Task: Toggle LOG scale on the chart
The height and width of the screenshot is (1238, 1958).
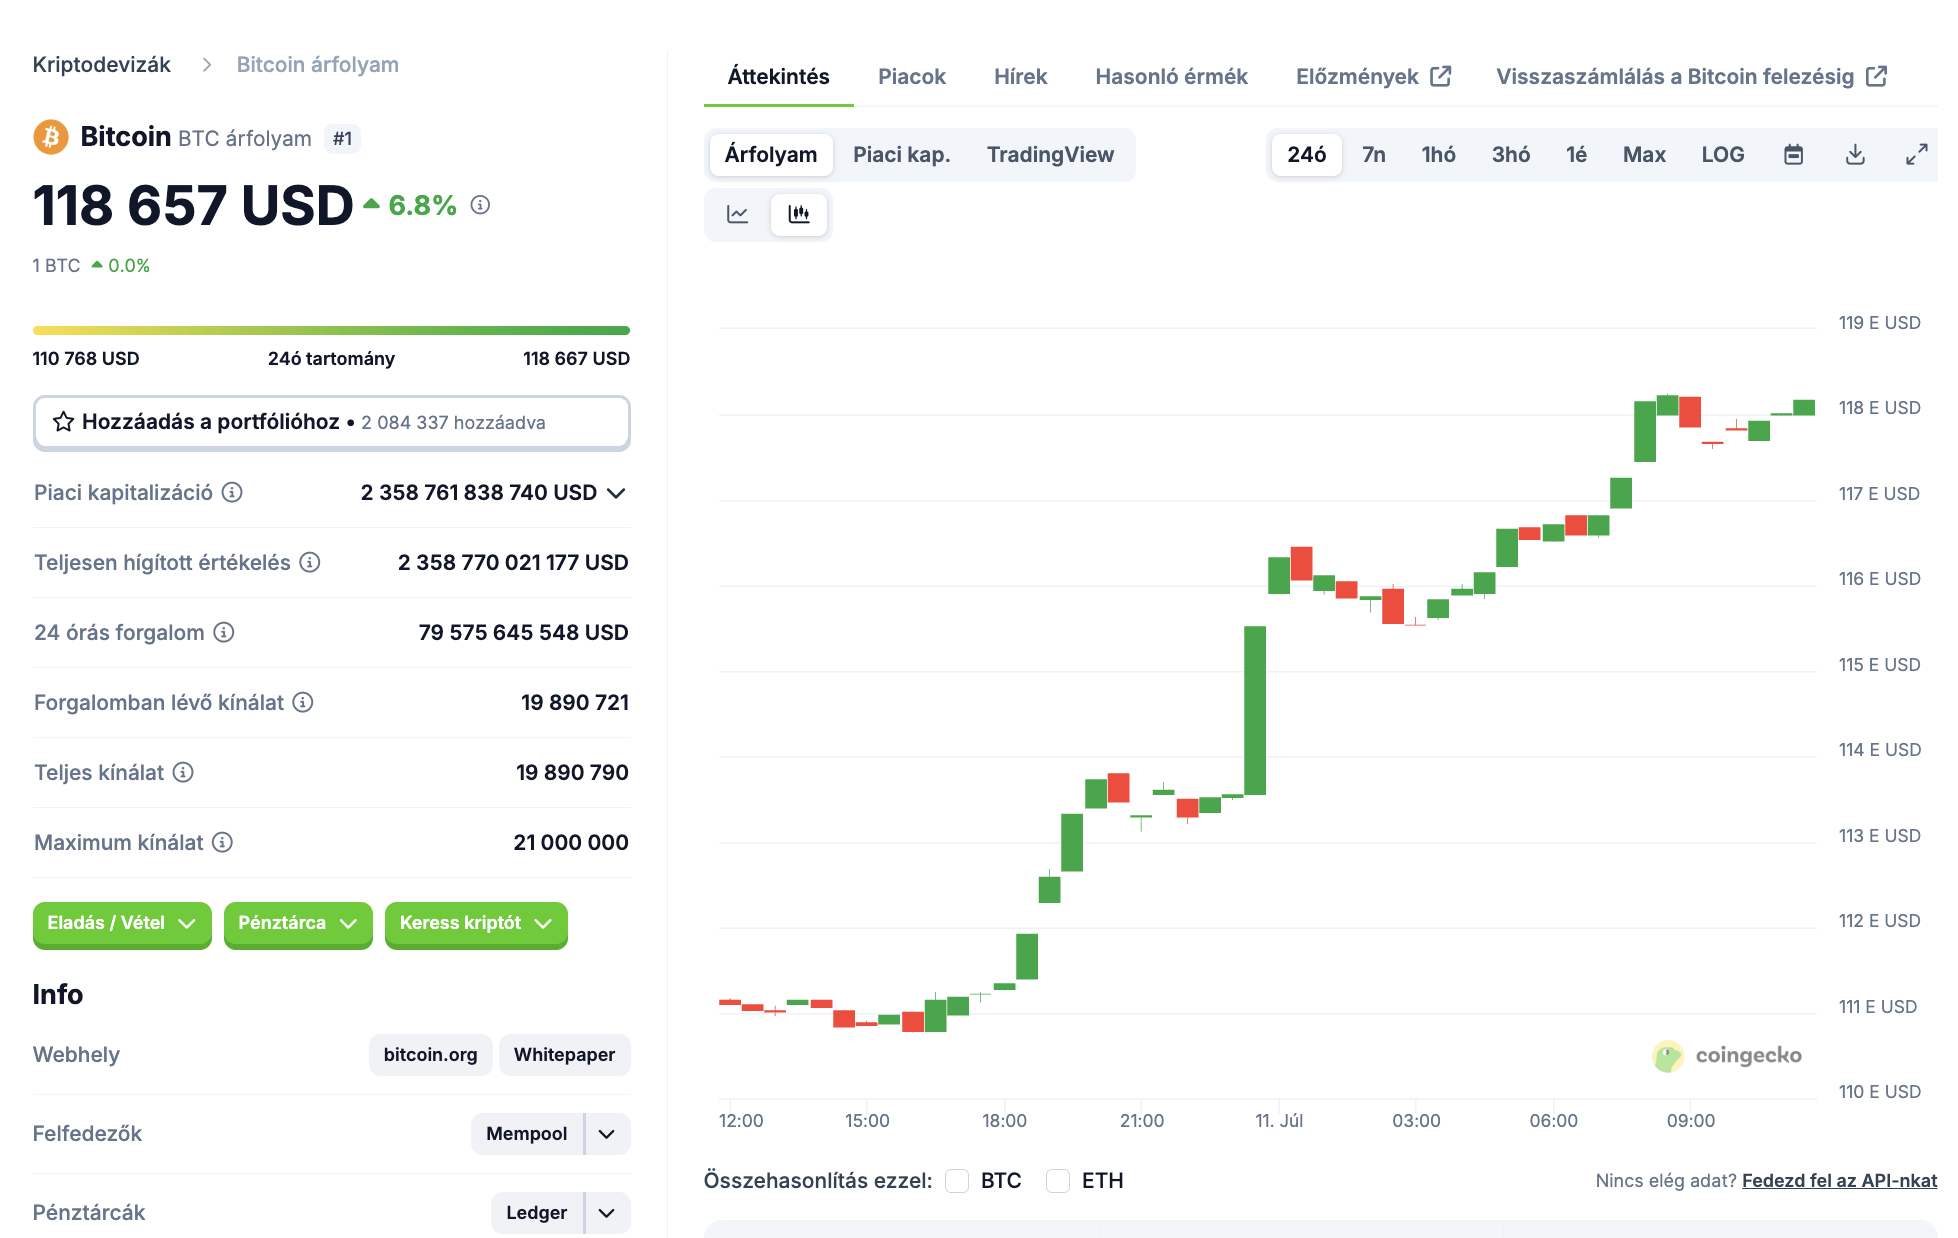Action: (x=1722, y=155)
